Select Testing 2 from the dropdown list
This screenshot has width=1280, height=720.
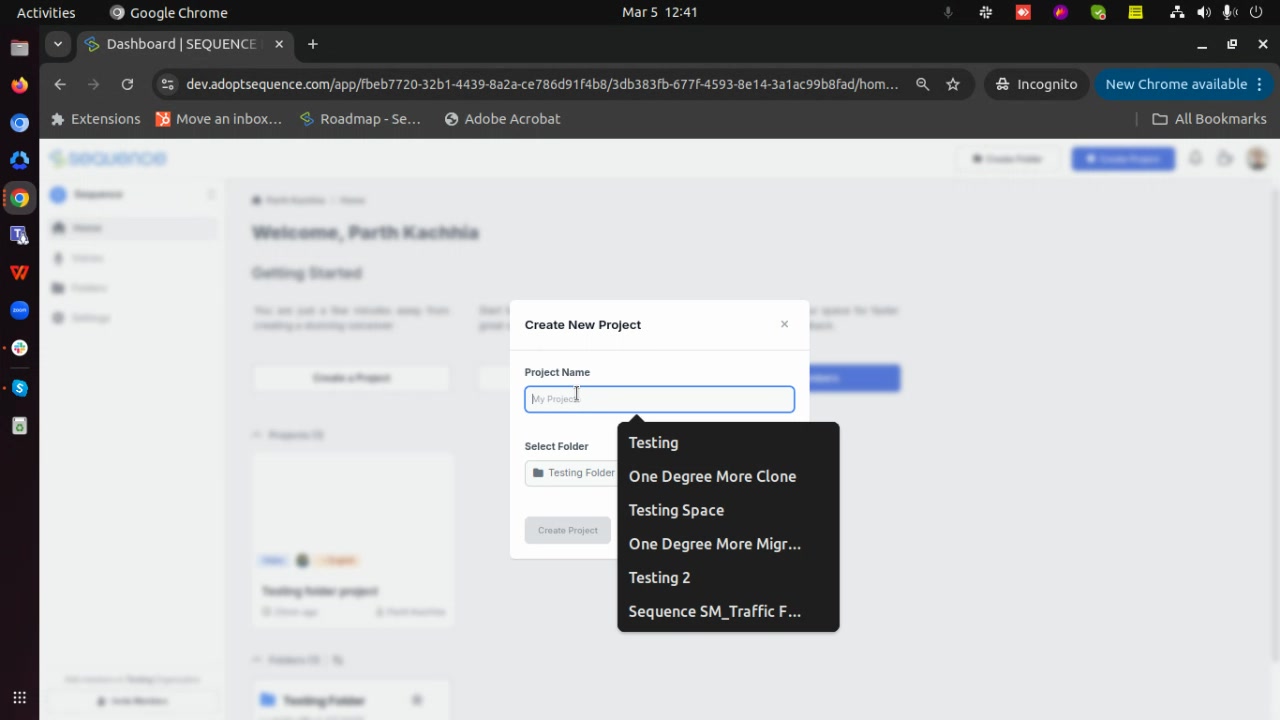pyautogui.click(x=659, y=578)
